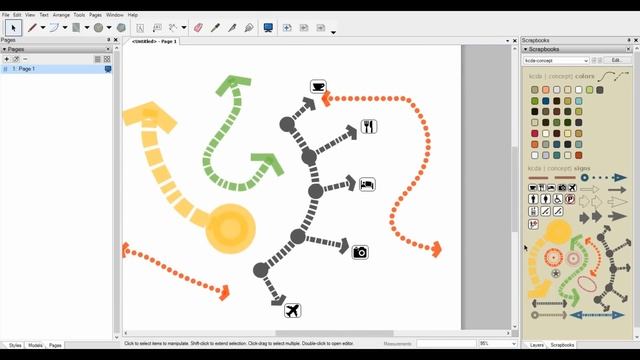Open the Text menu
The height and width of the screenshot is (360, 640).
pos(44,15)
